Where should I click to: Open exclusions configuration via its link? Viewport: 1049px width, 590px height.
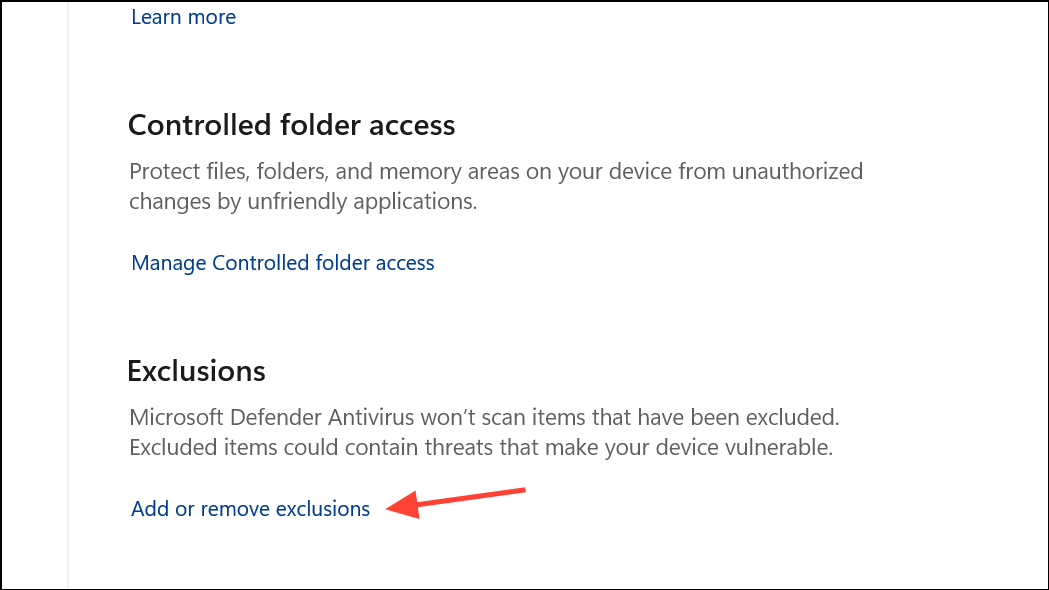point(250,508)
